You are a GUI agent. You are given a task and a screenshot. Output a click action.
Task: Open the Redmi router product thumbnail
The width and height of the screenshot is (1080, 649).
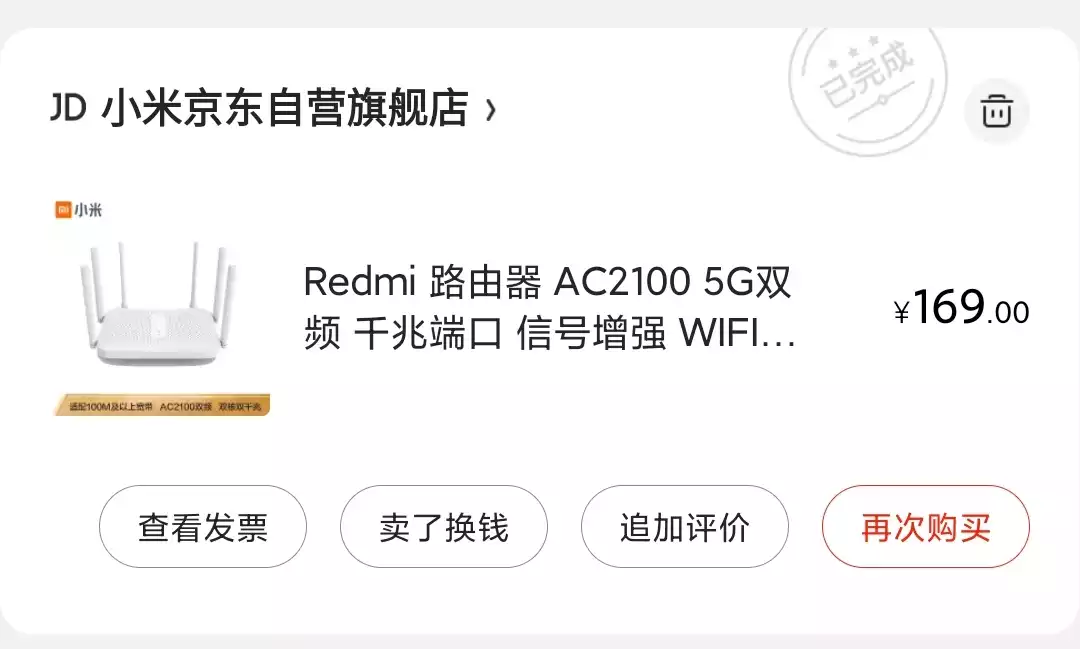coord(161,307)
